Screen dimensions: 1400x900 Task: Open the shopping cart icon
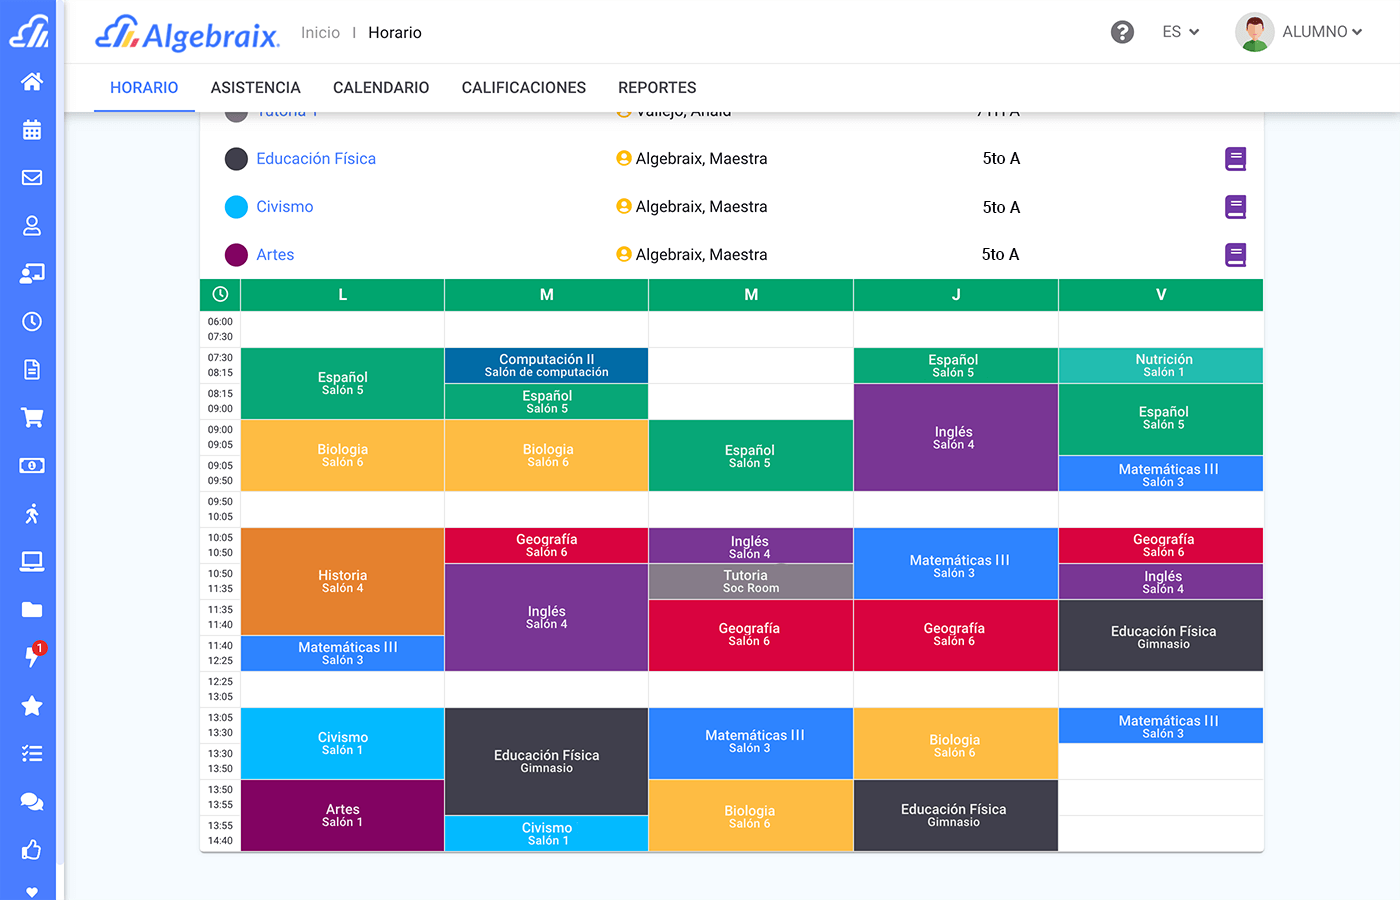click(x=31, y=417)
